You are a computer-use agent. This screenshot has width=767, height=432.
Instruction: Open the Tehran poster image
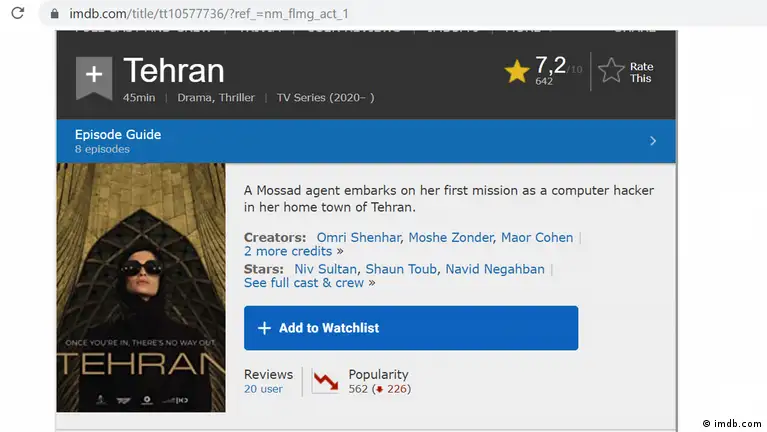(141, 287)
